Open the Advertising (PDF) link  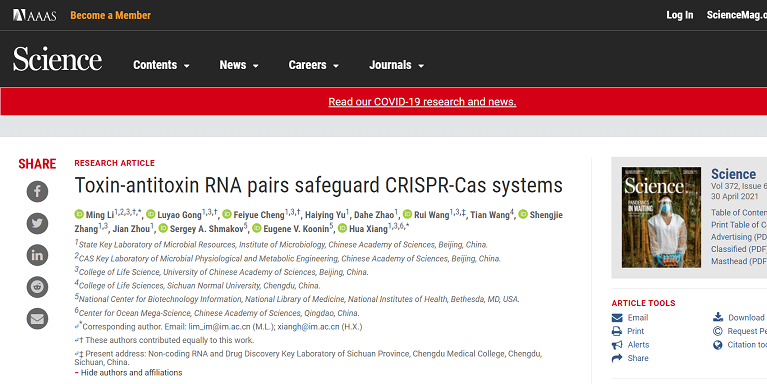[739, 237]
